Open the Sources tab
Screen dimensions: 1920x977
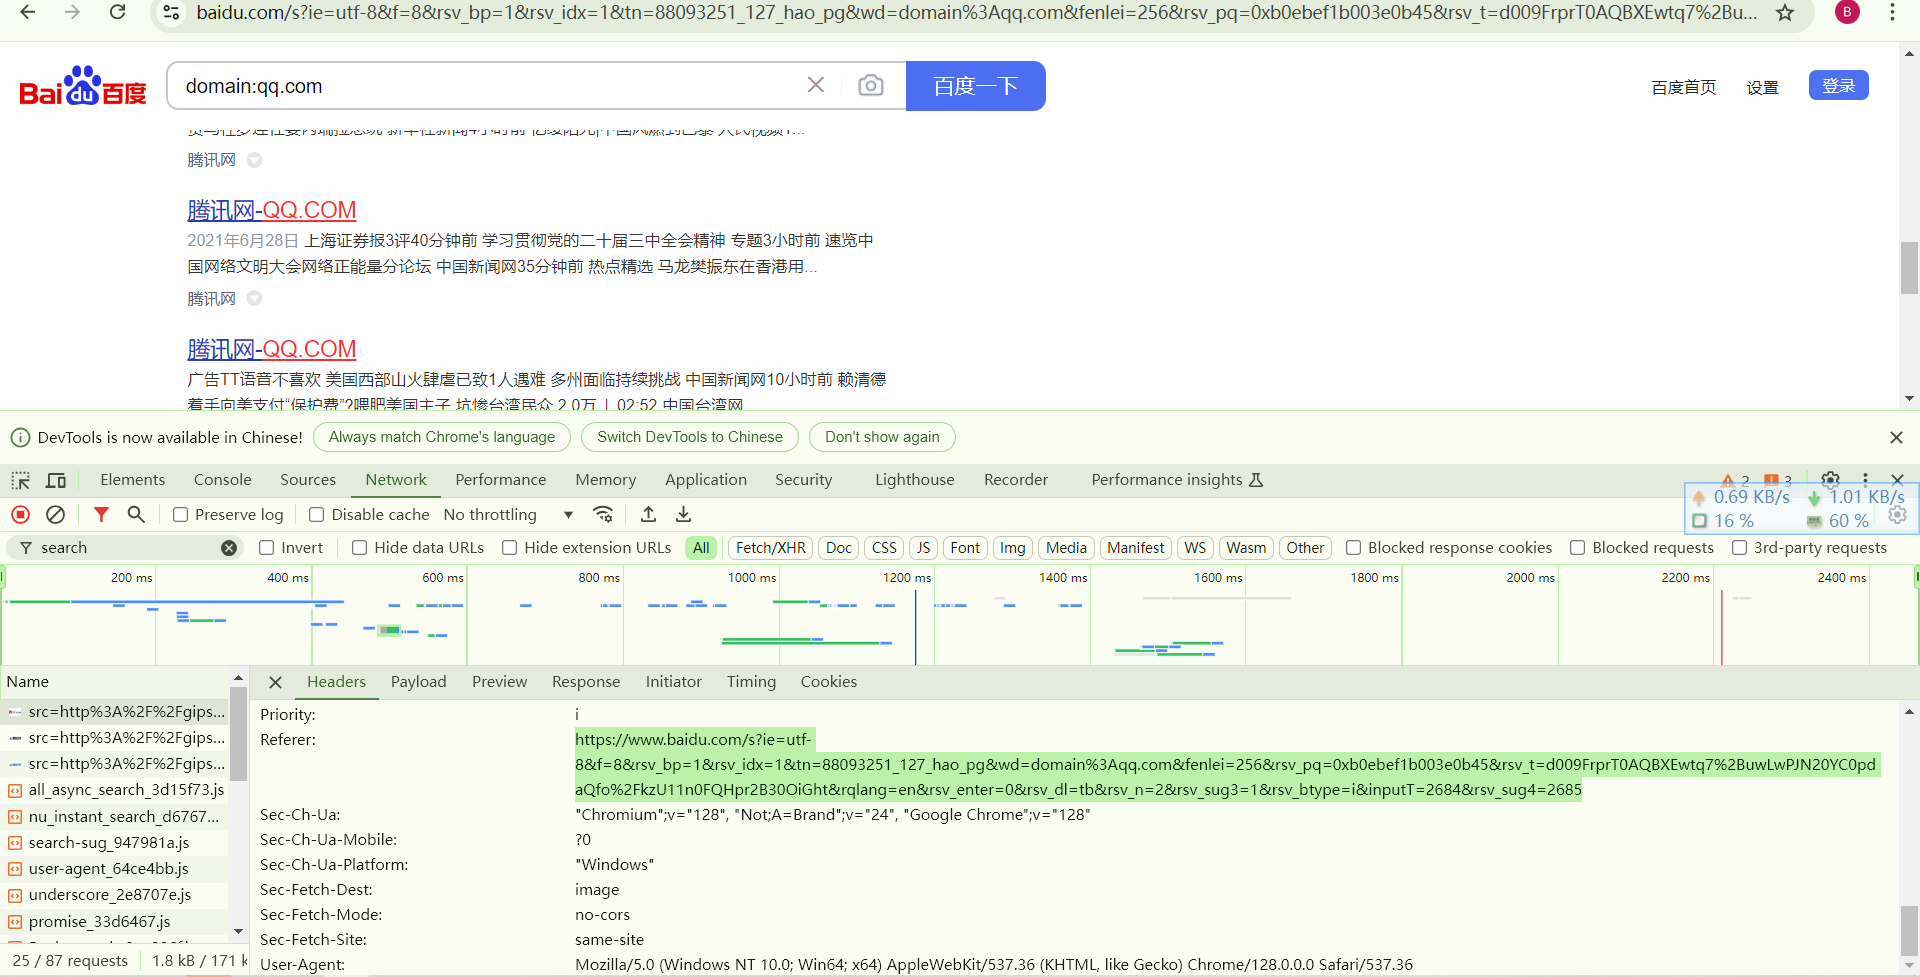click(x=308, y=480)
